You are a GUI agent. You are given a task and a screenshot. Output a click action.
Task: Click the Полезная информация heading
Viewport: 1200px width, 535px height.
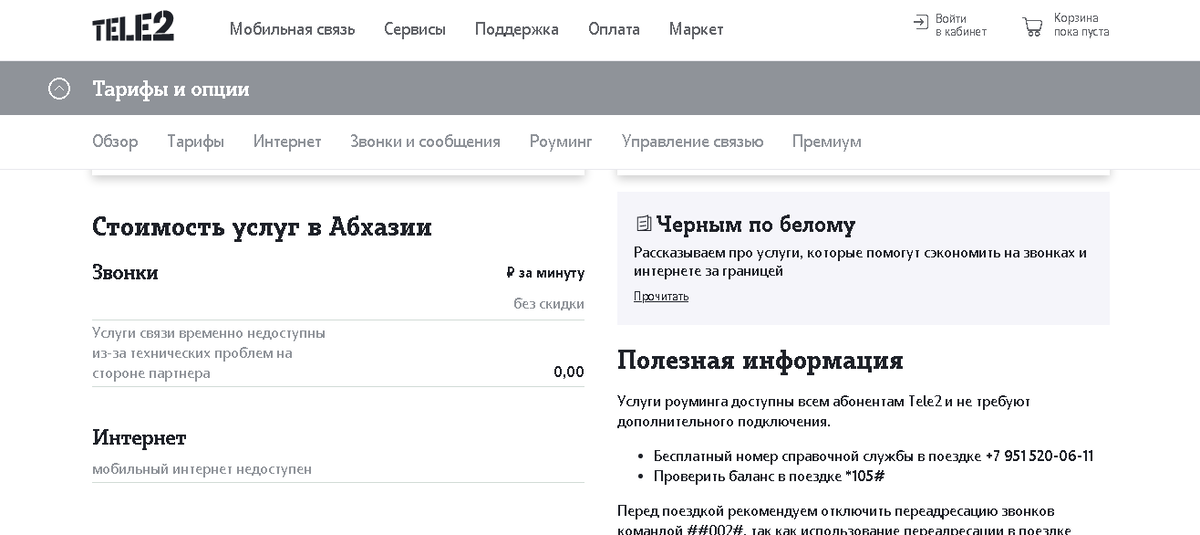(x=760, y=360)
